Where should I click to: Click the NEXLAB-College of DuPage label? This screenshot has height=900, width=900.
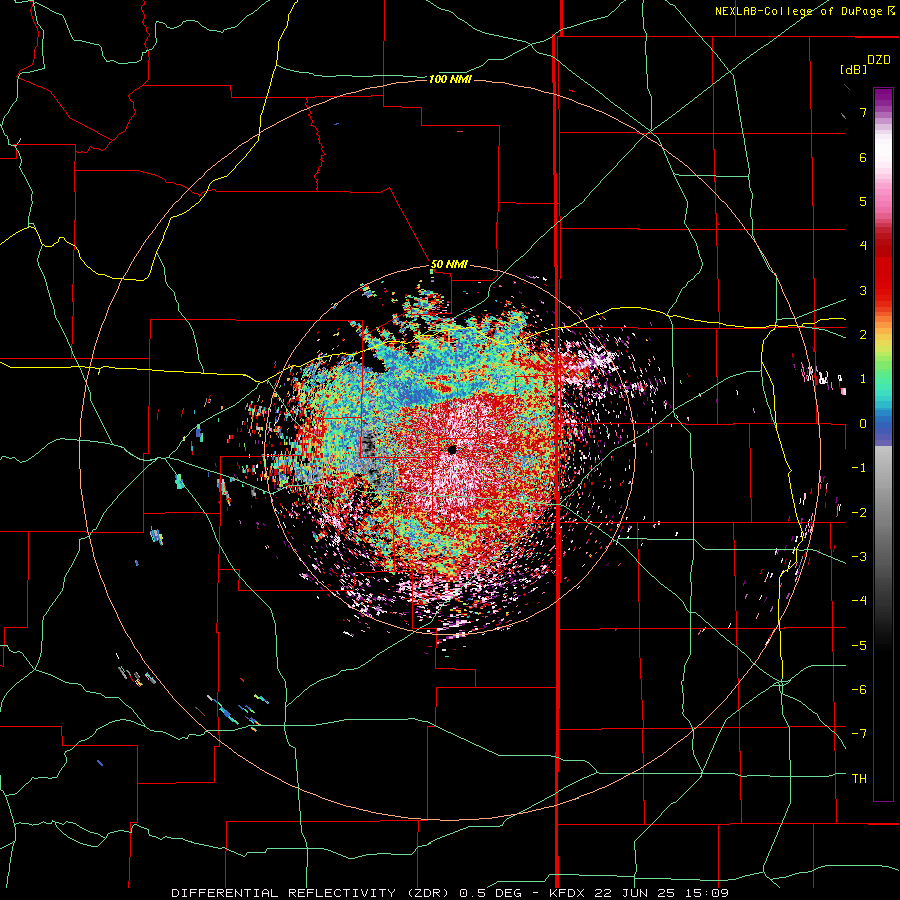pos(804,11)
